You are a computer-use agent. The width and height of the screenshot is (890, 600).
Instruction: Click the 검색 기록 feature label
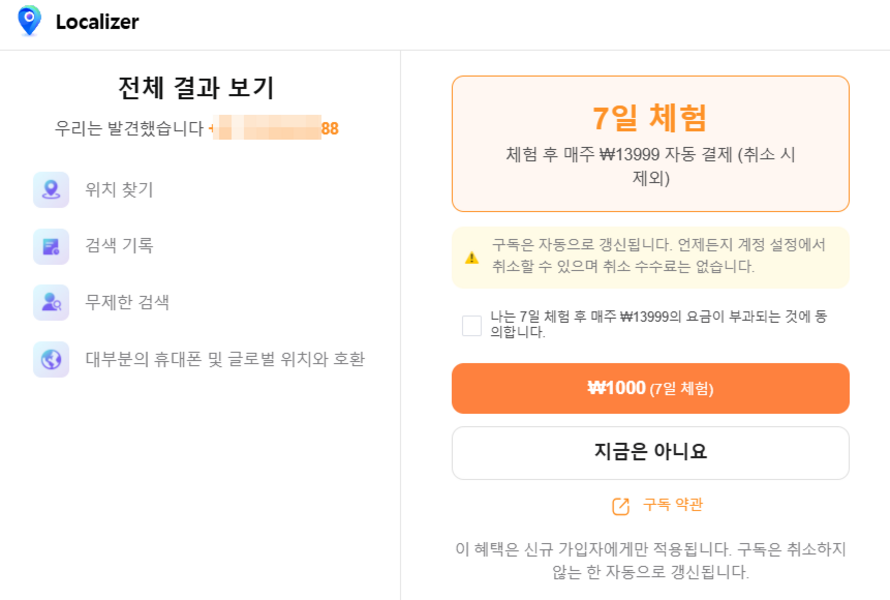119,245
